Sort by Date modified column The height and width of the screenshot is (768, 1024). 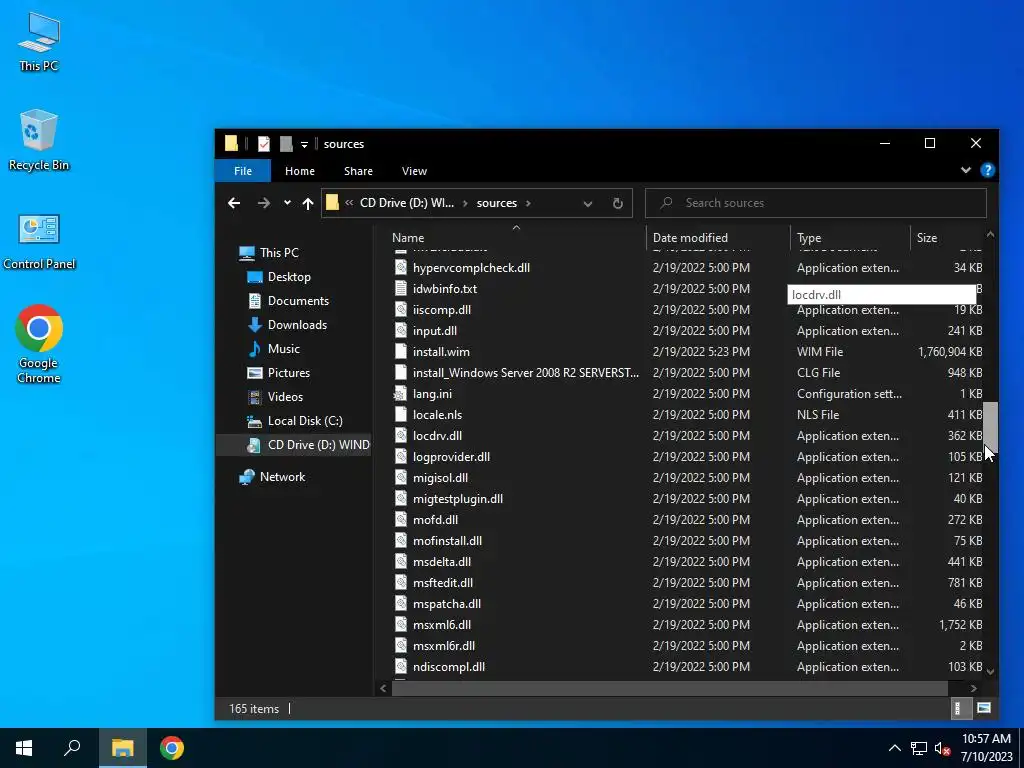[718, 238]
